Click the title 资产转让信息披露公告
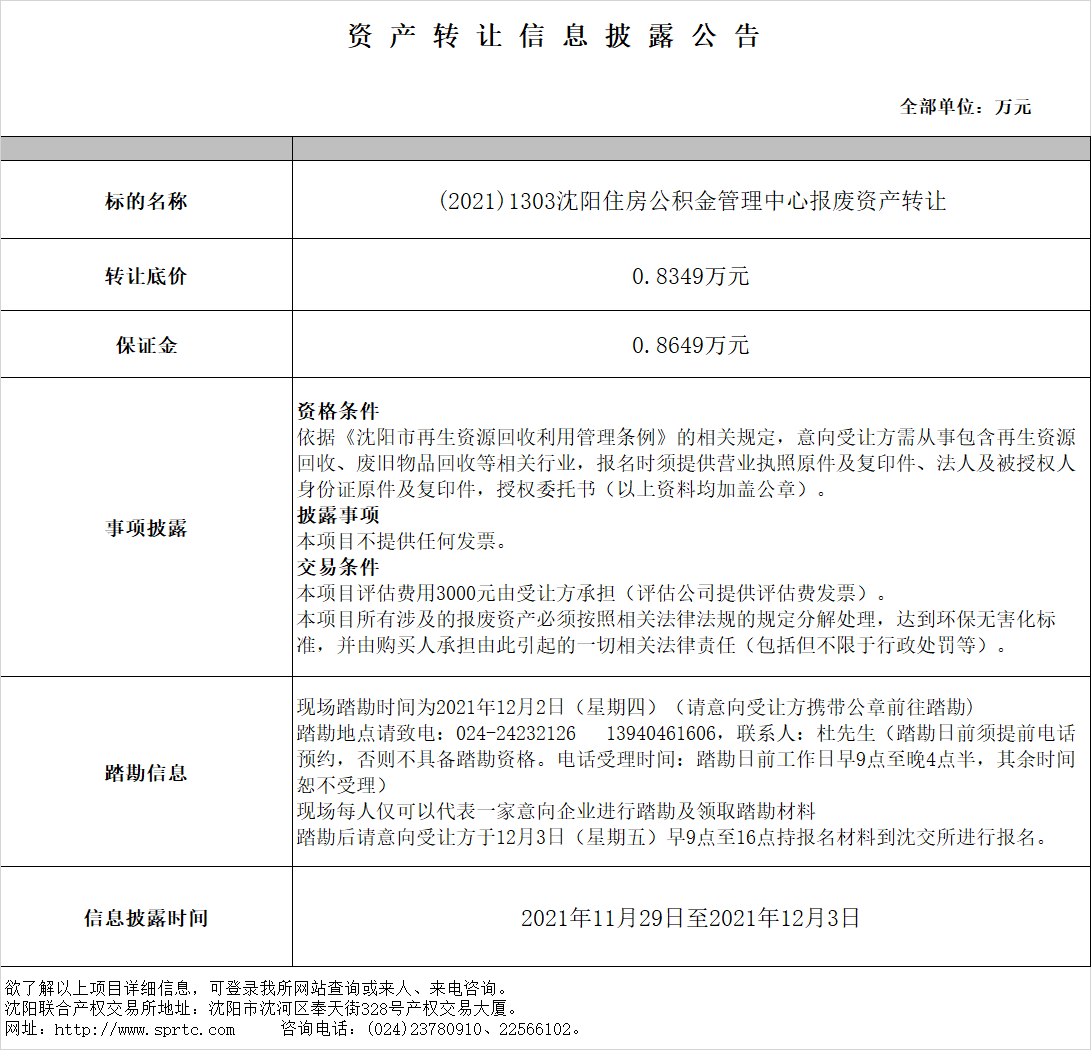This screenshot has height=1050, width=1091. pos(554,37)
